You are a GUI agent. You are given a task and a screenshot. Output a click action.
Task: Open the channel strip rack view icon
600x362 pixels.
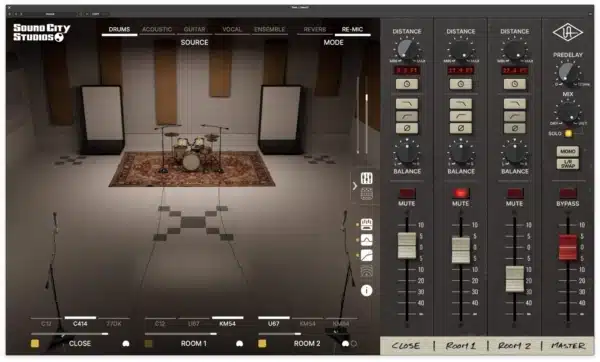point(367,194)
